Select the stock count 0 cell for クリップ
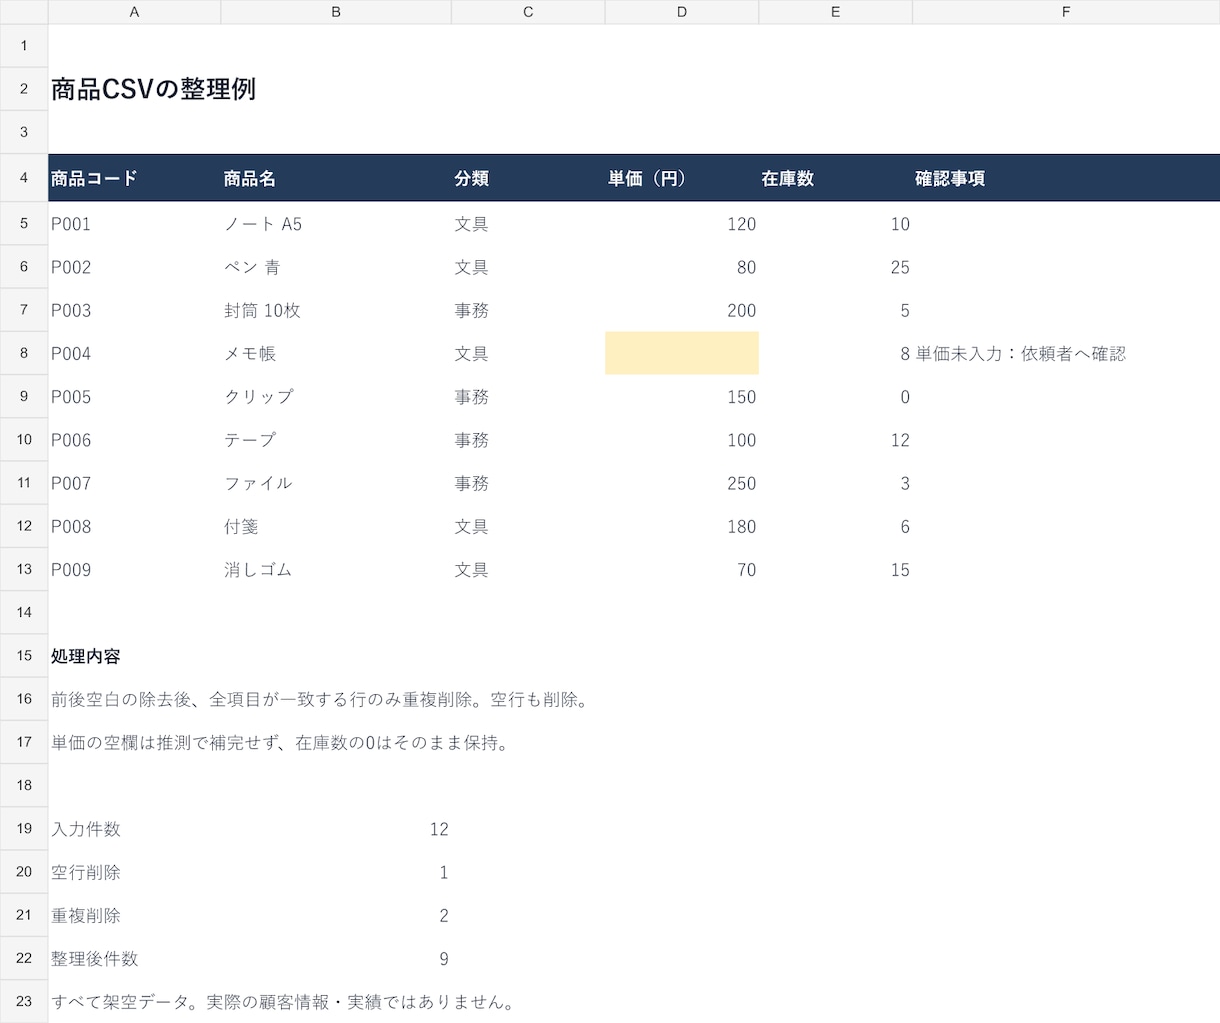The height and width of the screenshot is (1023, 1220). pos(835,396)
